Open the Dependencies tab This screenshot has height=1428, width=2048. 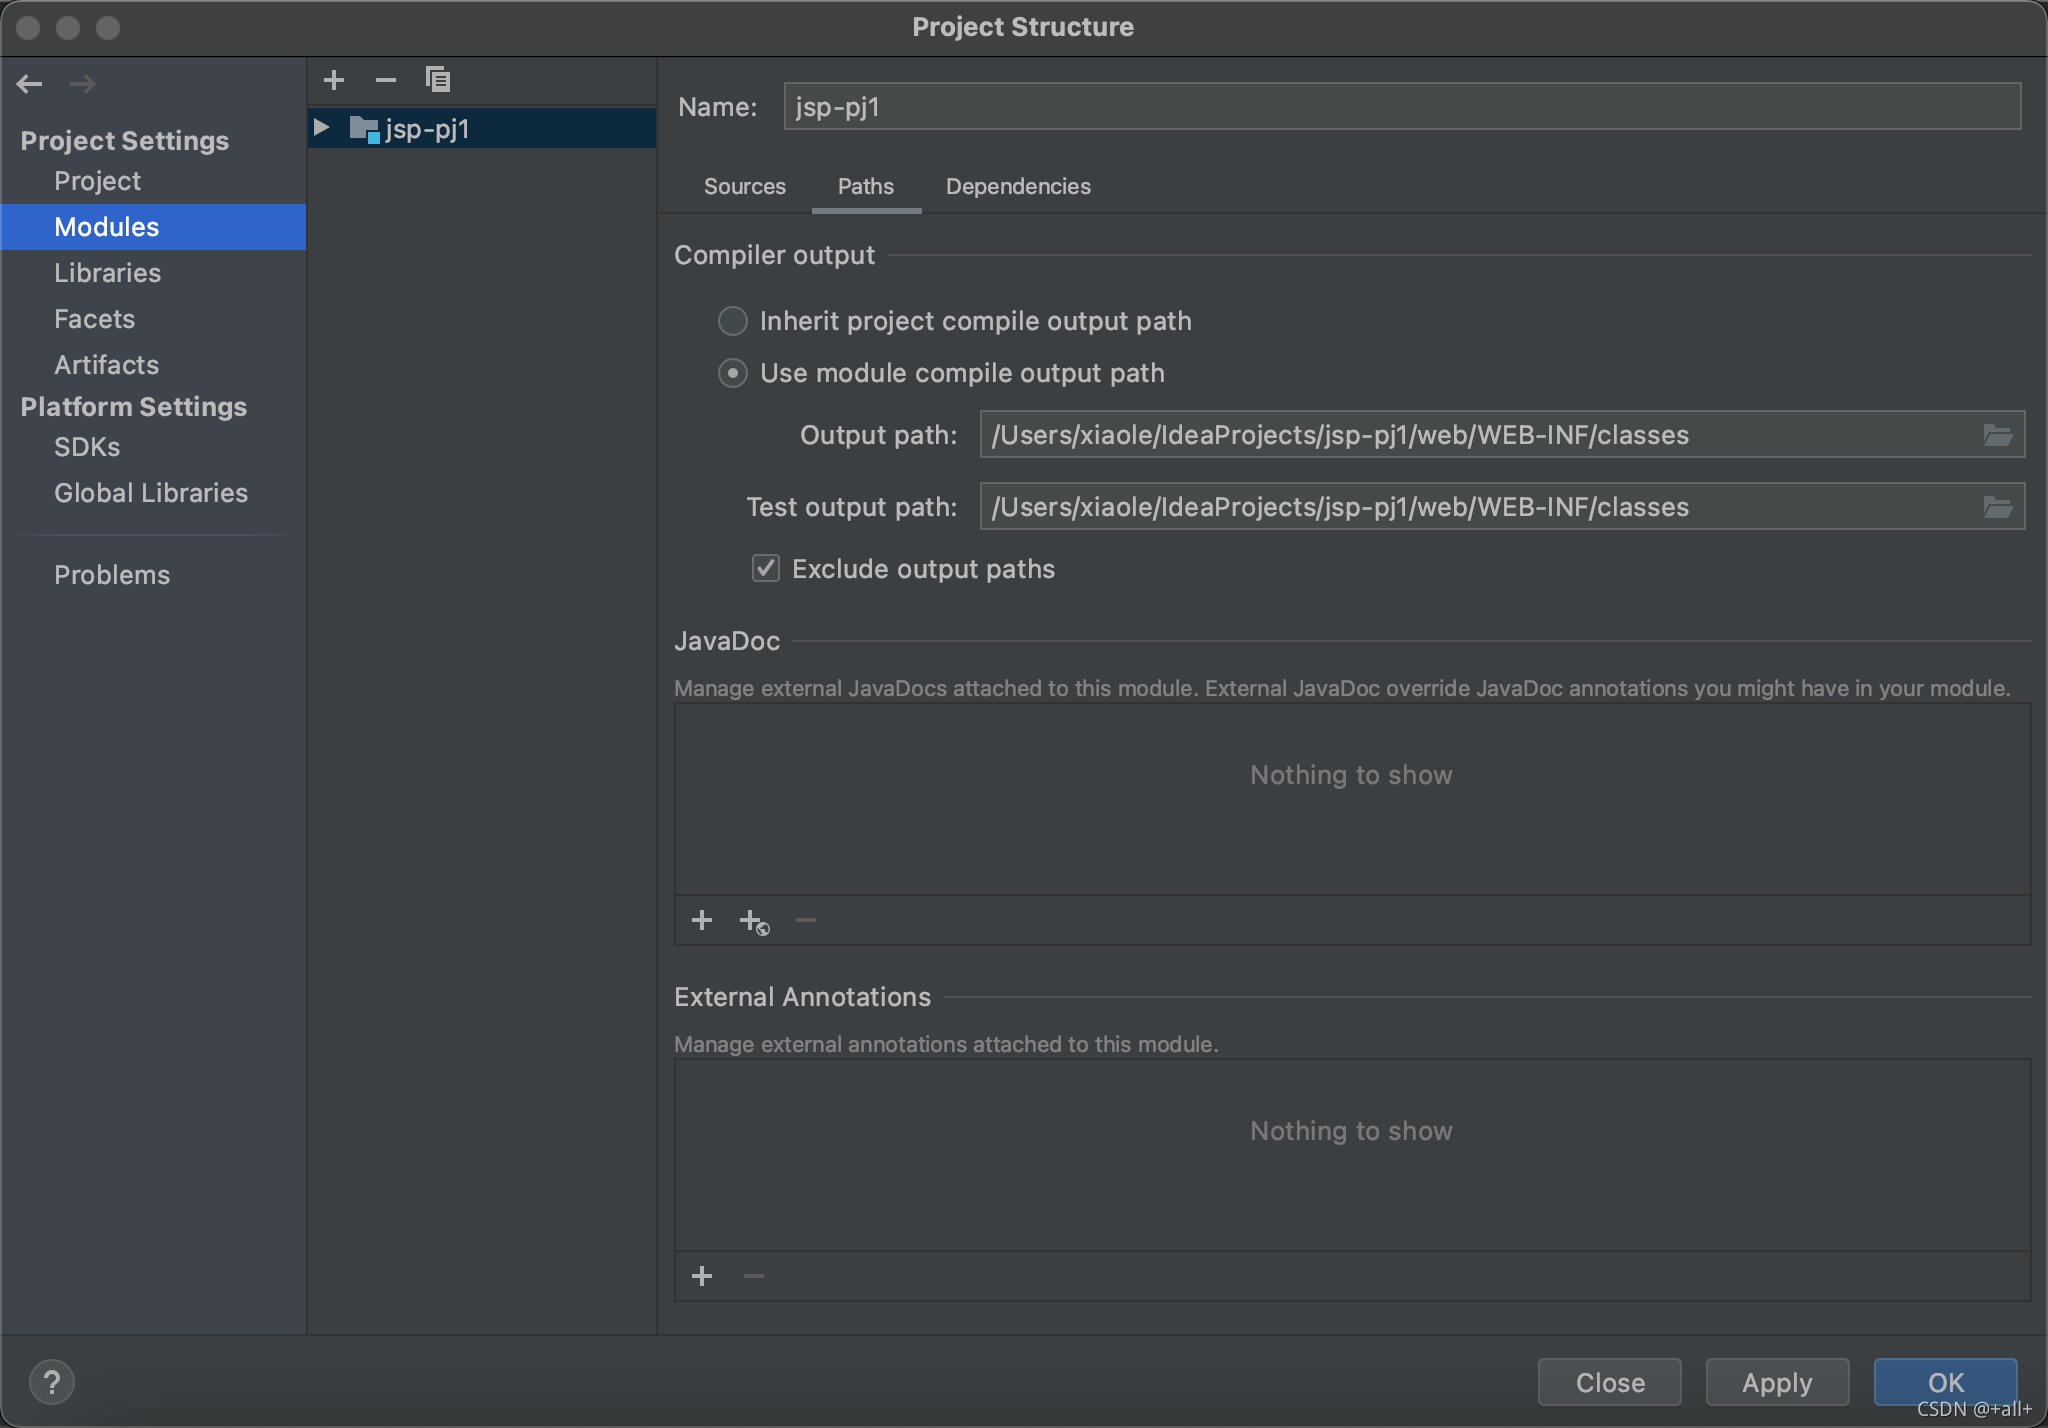pos(1017,187)
